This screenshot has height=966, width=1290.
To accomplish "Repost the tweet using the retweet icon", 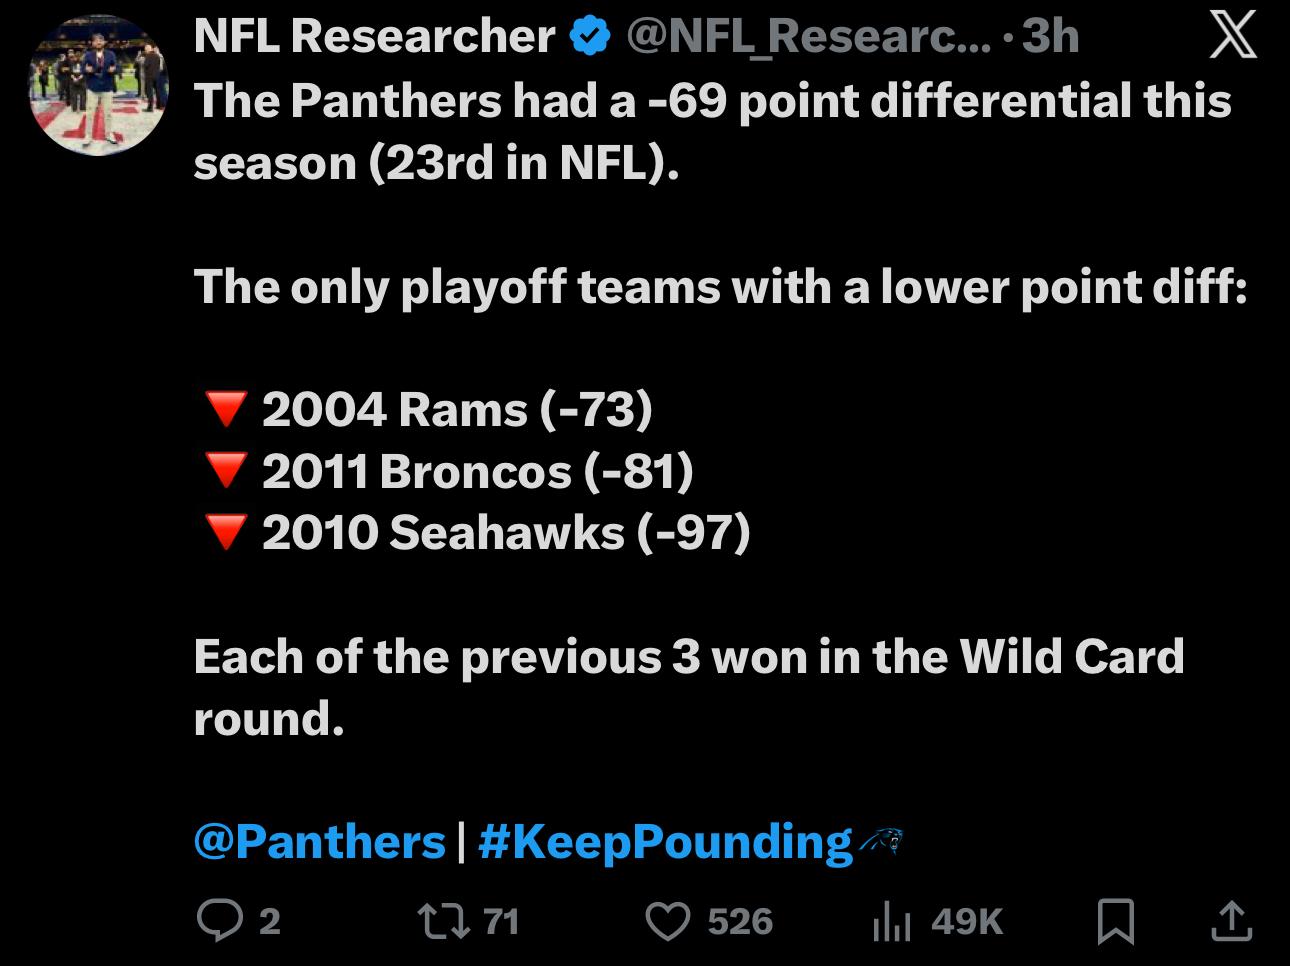I will (441, 921).
